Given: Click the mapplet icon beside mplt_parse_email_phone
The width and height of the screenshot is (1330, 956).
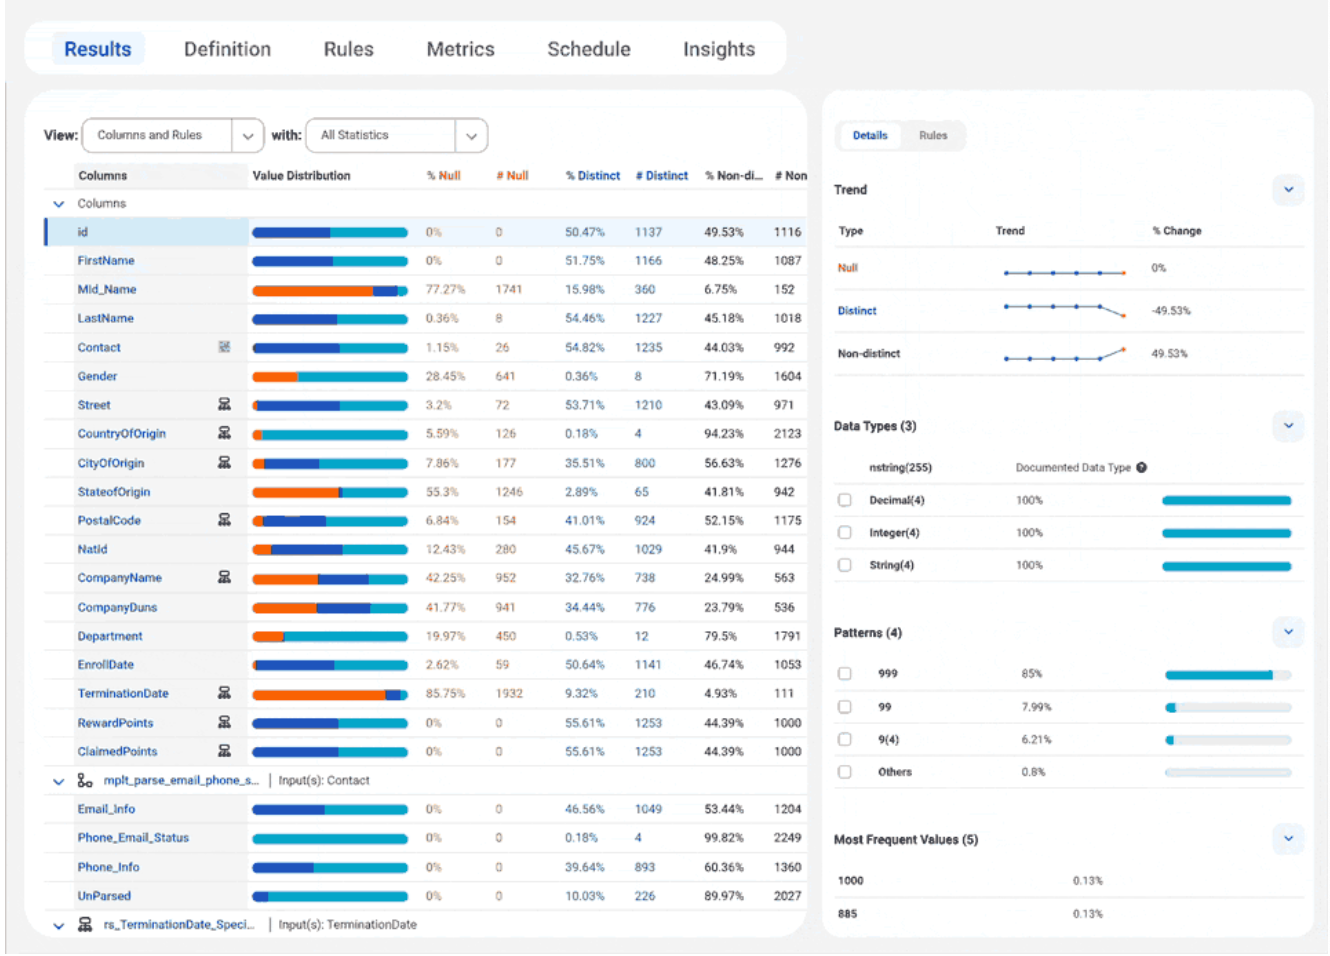Looking at the screenshot, I should pyautogui.click(x=86, y=781).
